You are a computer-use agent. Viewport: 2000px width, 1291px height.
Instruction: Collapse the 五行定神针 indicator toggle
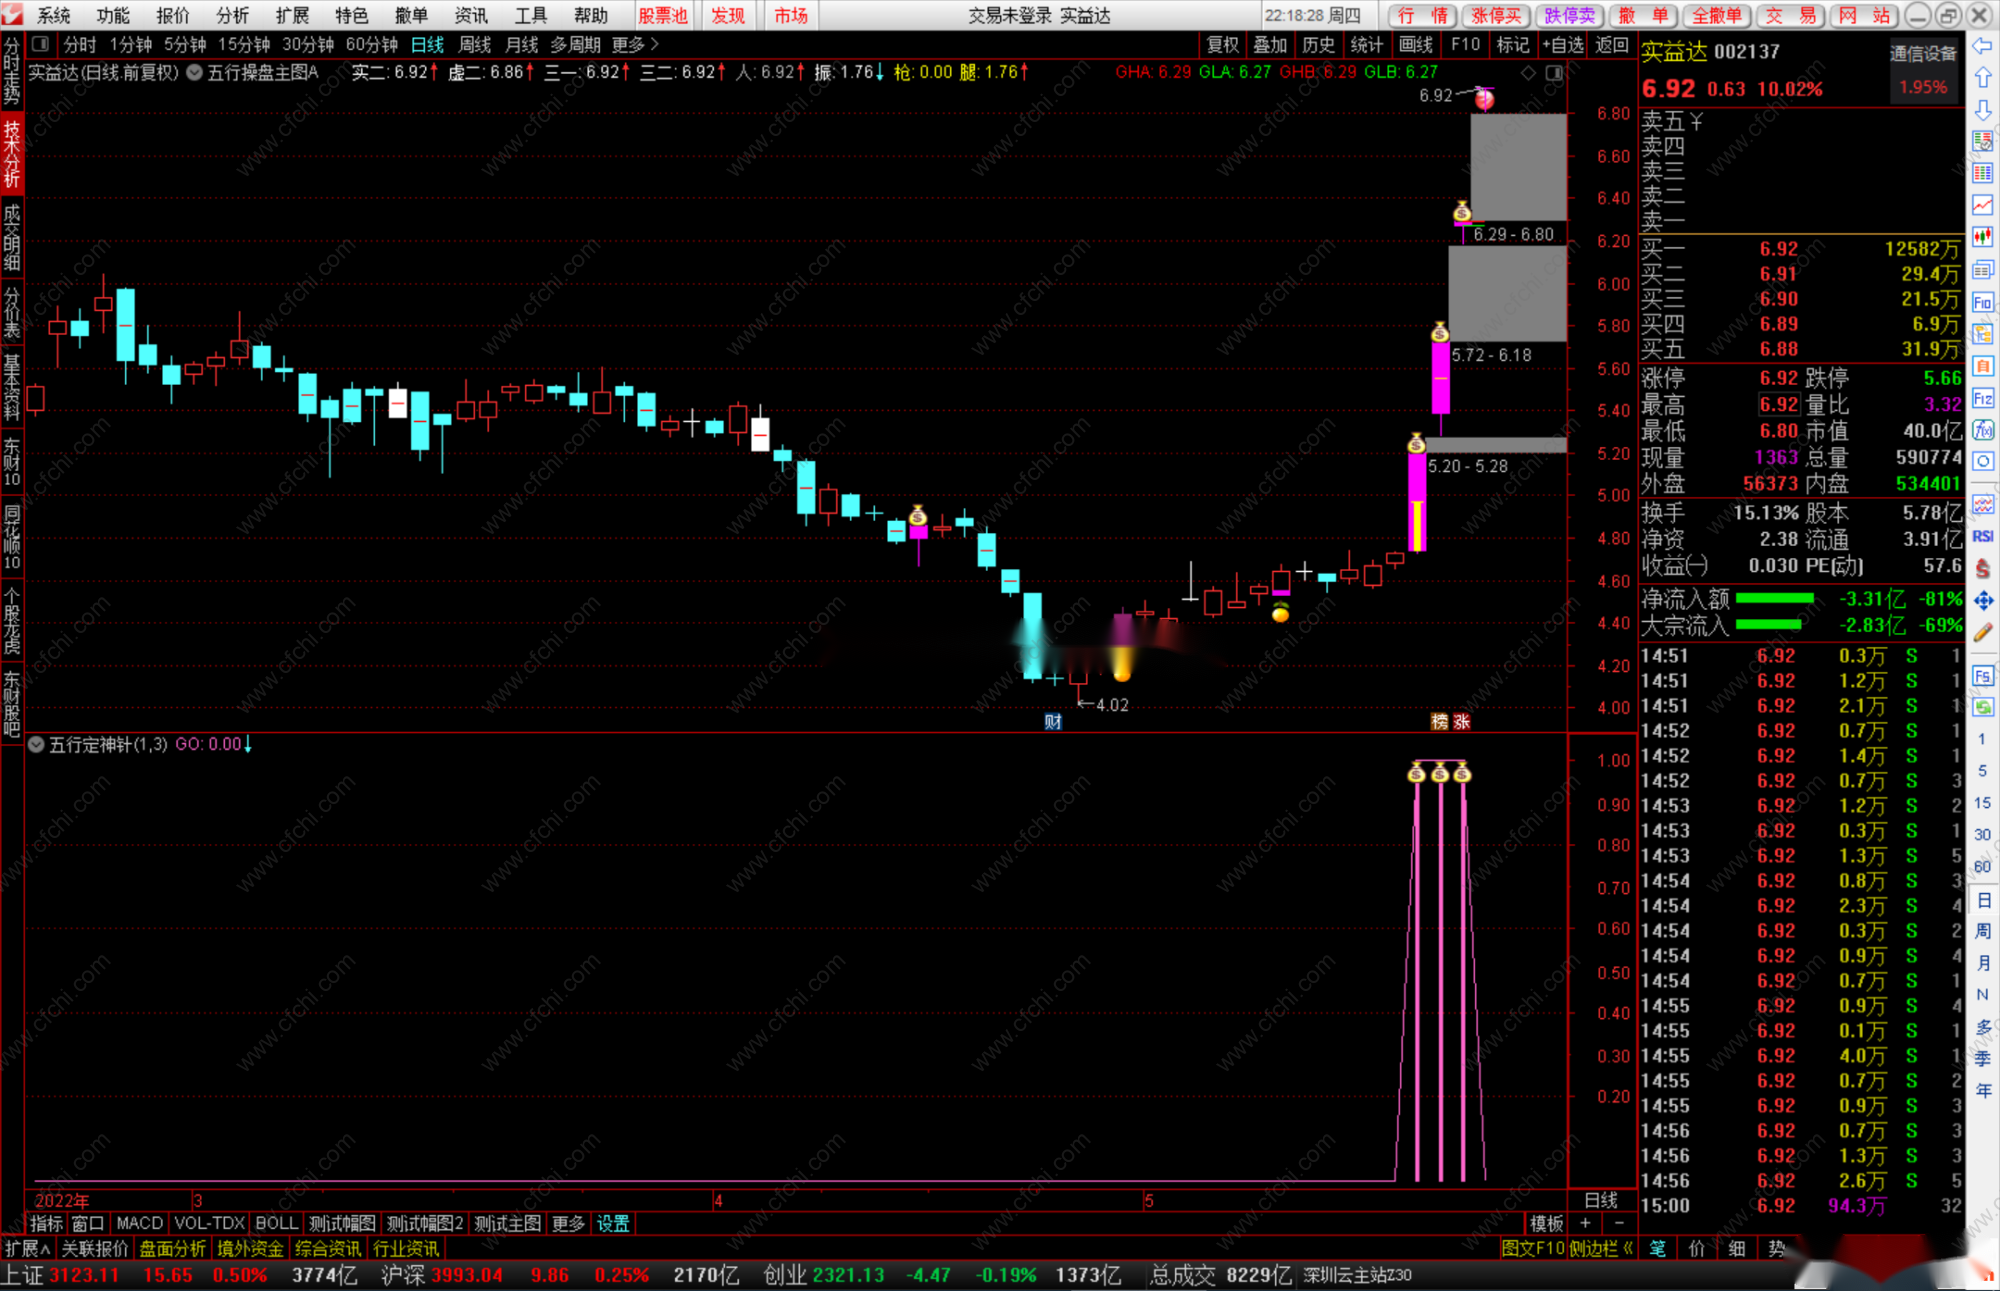(36, 745)
